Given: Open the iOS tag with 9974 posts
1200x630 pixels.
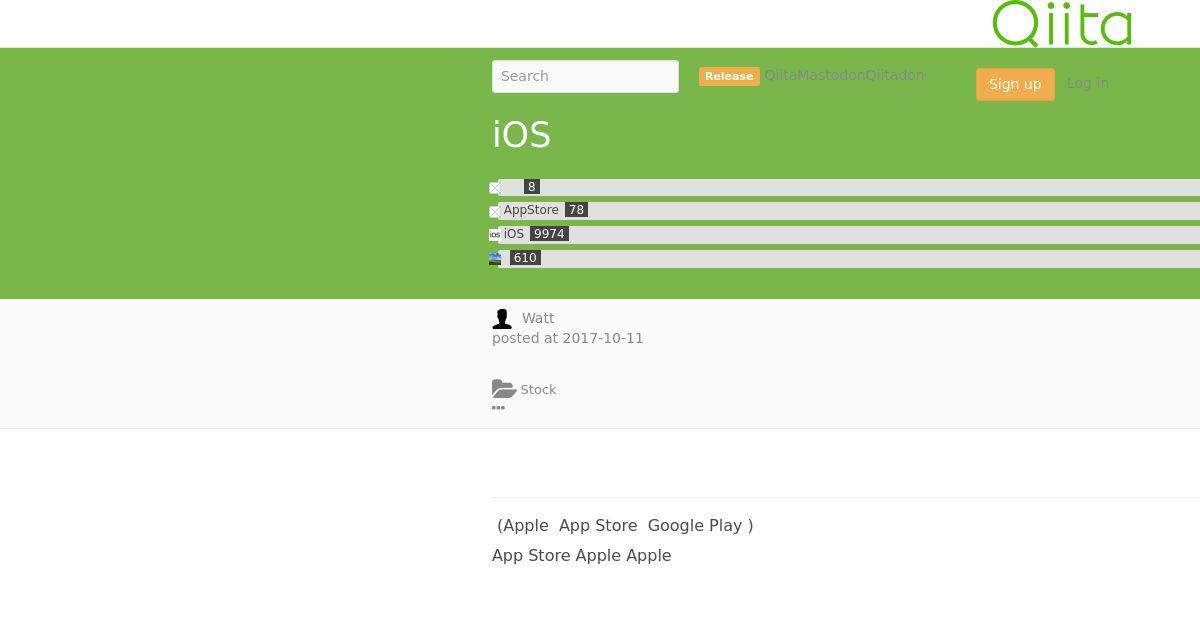Looking at the screenshot, I should point(514,234).
